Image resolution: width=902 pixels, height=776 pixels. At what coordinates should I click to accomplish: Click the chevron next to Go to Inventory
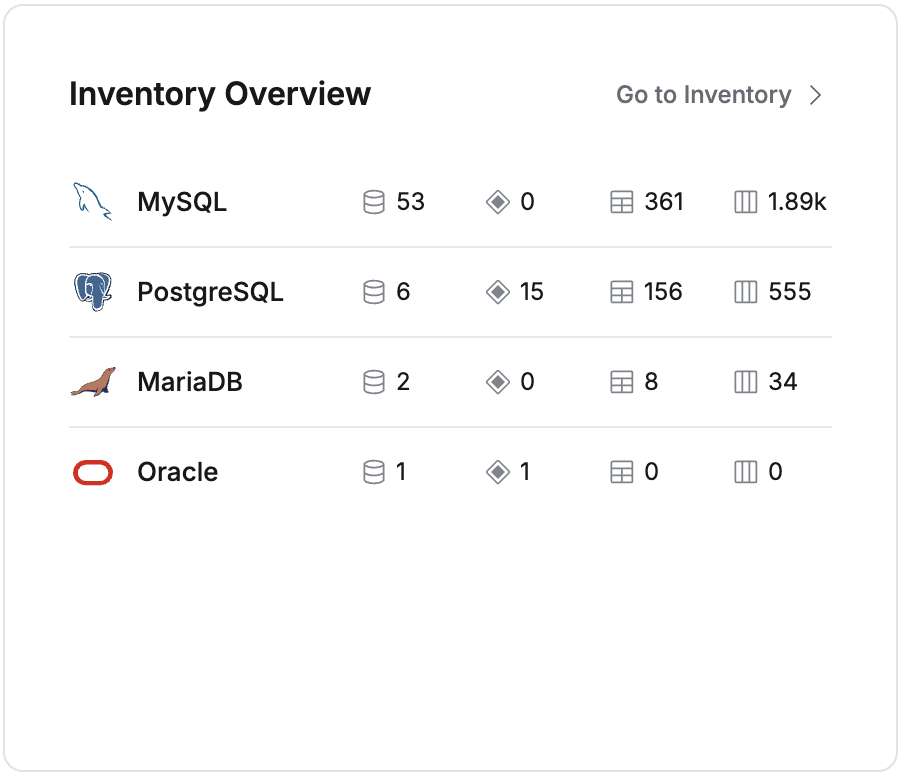pos(816,95)
